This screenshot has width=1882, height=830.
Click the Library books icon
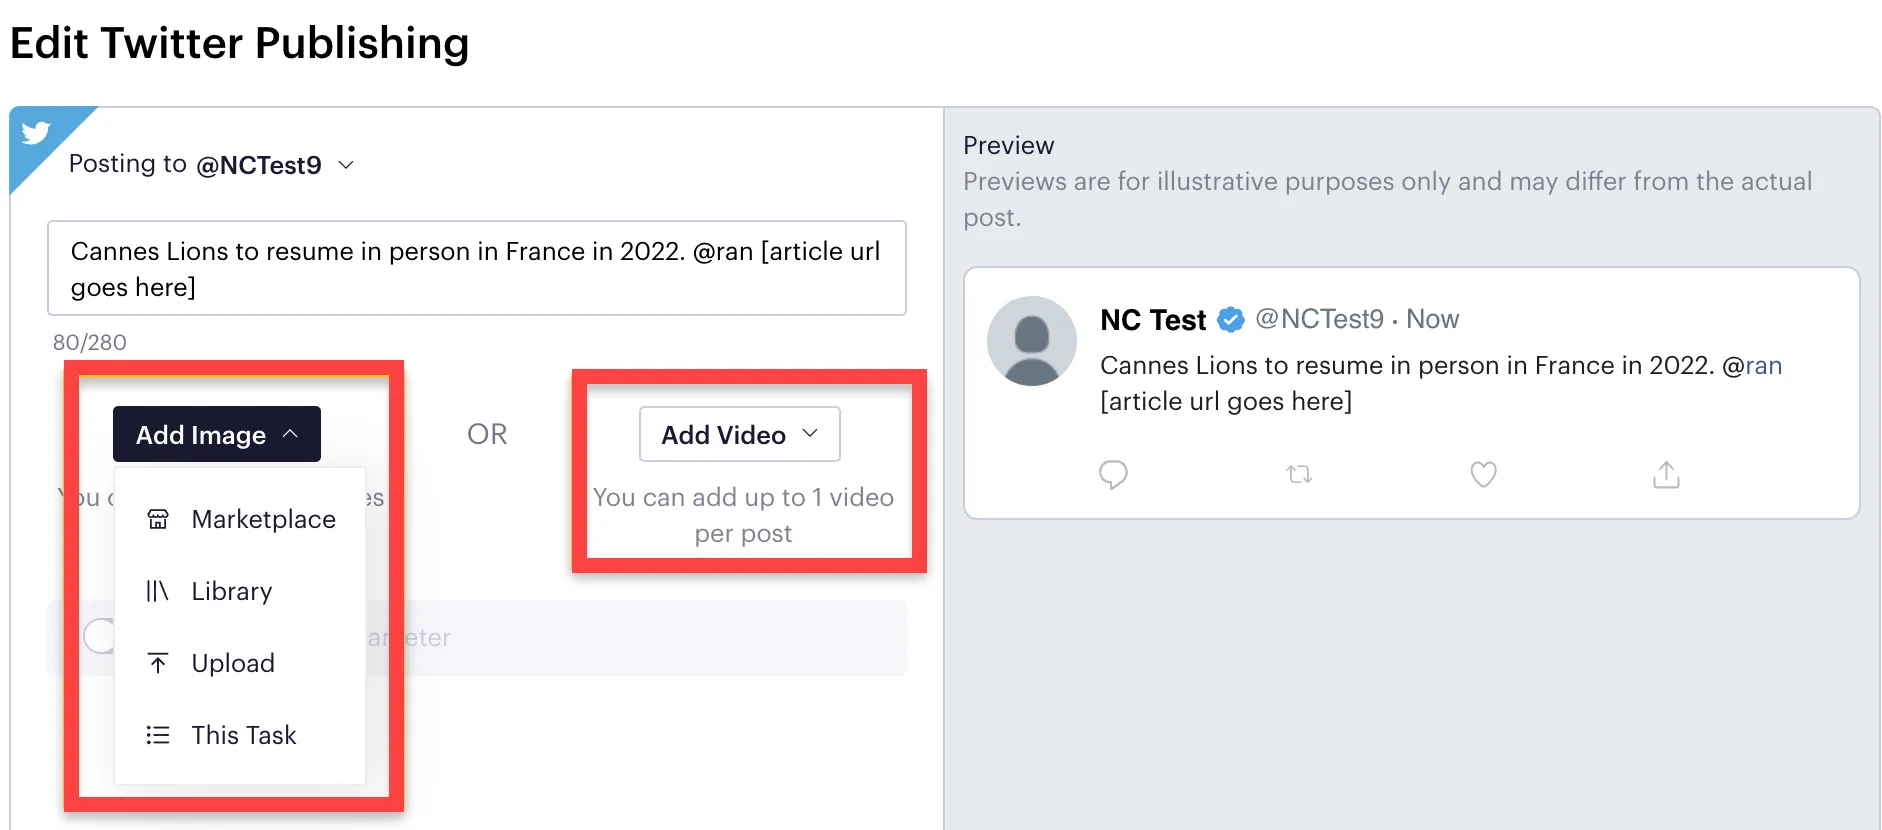158,591
